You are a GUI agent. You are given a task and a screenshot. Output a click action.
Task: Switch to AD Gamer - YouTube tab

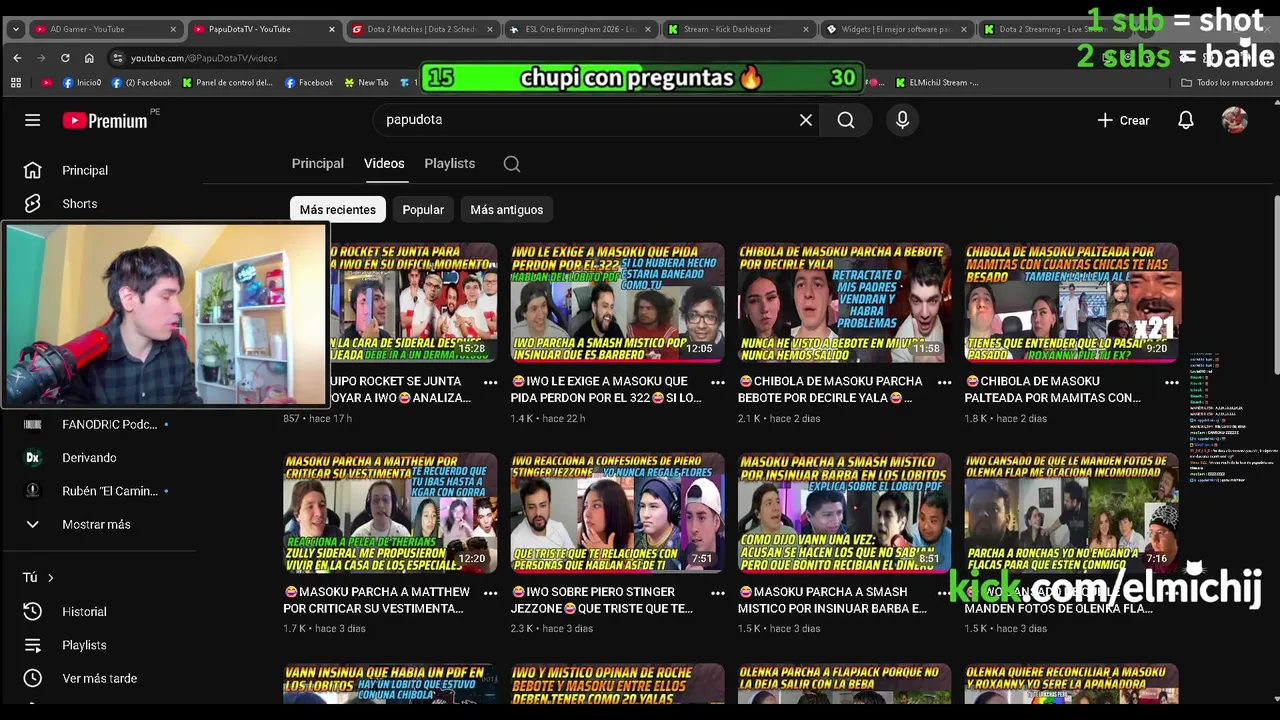click(104, 29)
